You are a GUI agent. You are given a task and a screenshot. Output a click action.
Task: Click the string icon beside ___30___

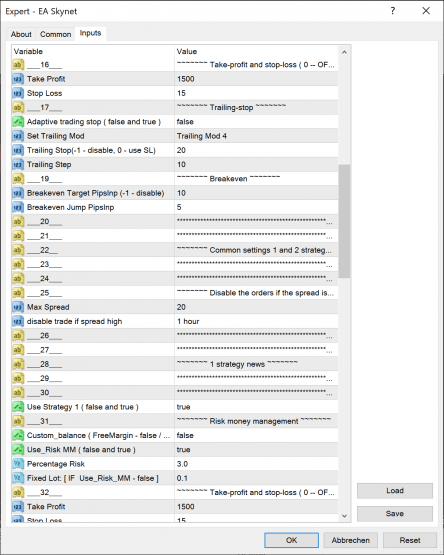[18, 393]
